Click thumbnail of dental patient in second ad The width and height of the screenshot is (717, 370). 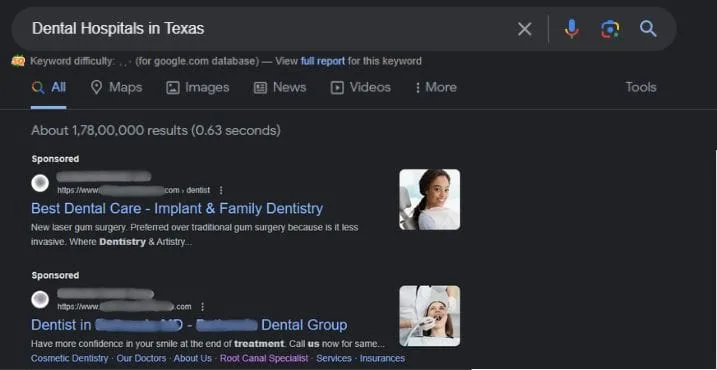pos(430,316)
